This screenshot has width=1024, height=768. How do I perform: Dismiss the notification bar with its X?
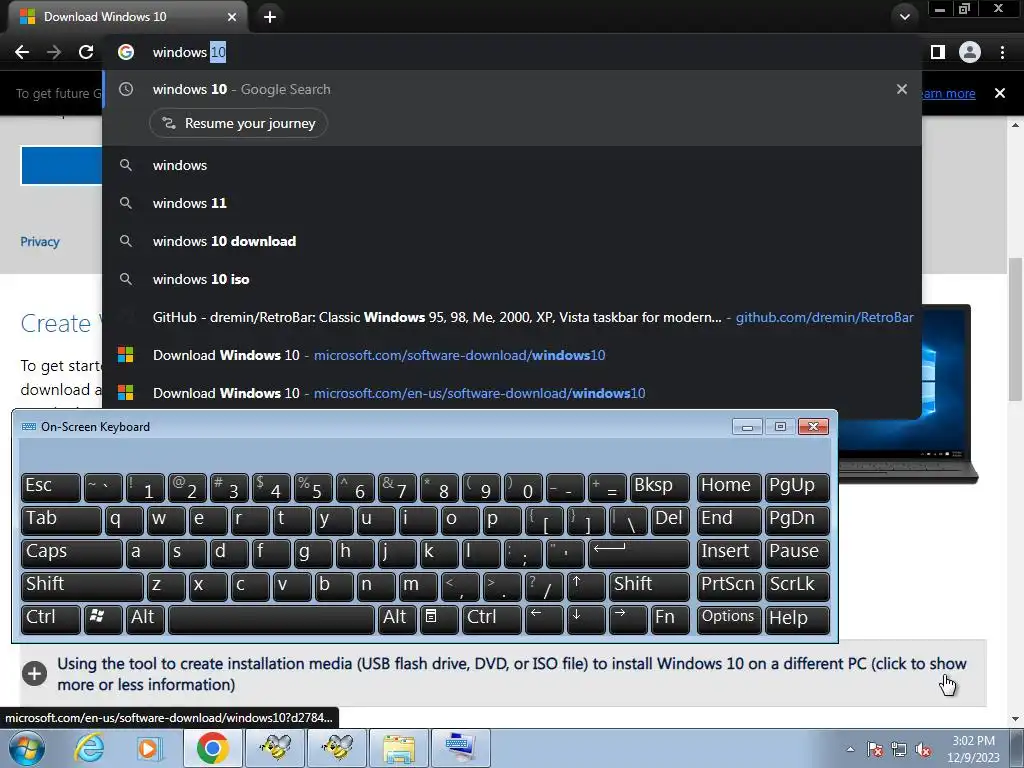point(1000,93)
